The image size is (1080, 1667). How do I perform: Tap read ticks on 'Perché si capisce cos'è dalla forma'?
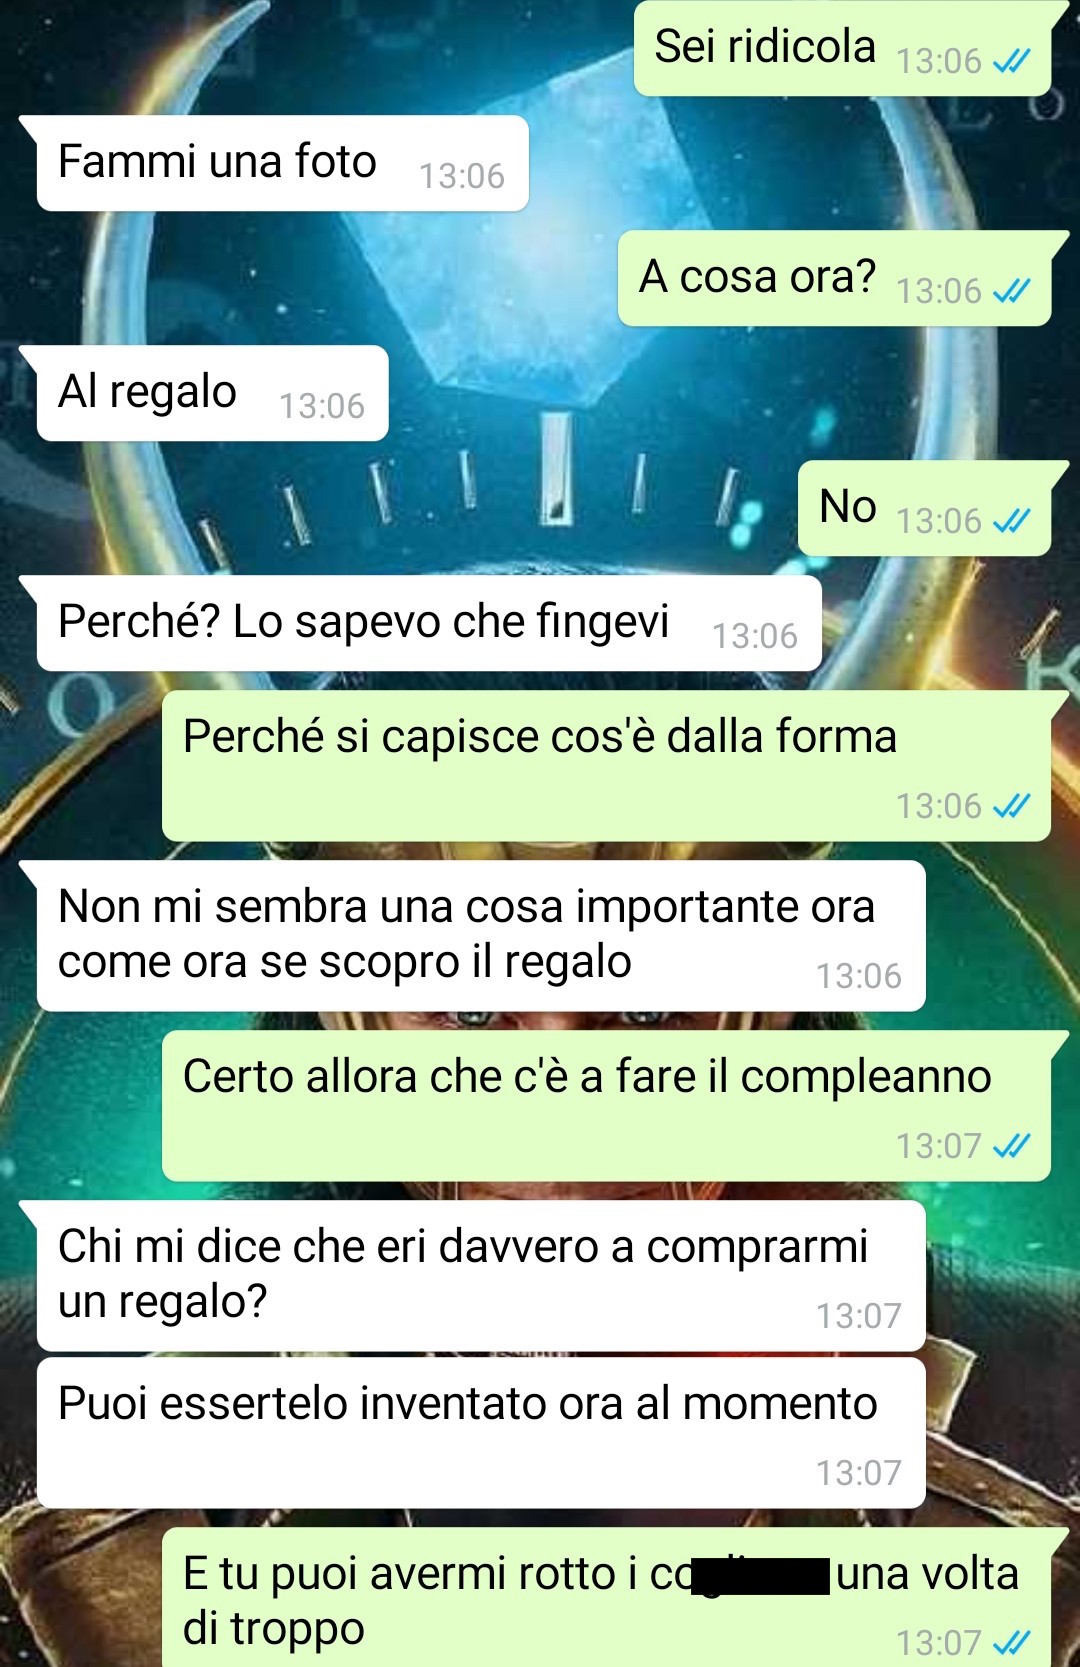pos(1011,807)
